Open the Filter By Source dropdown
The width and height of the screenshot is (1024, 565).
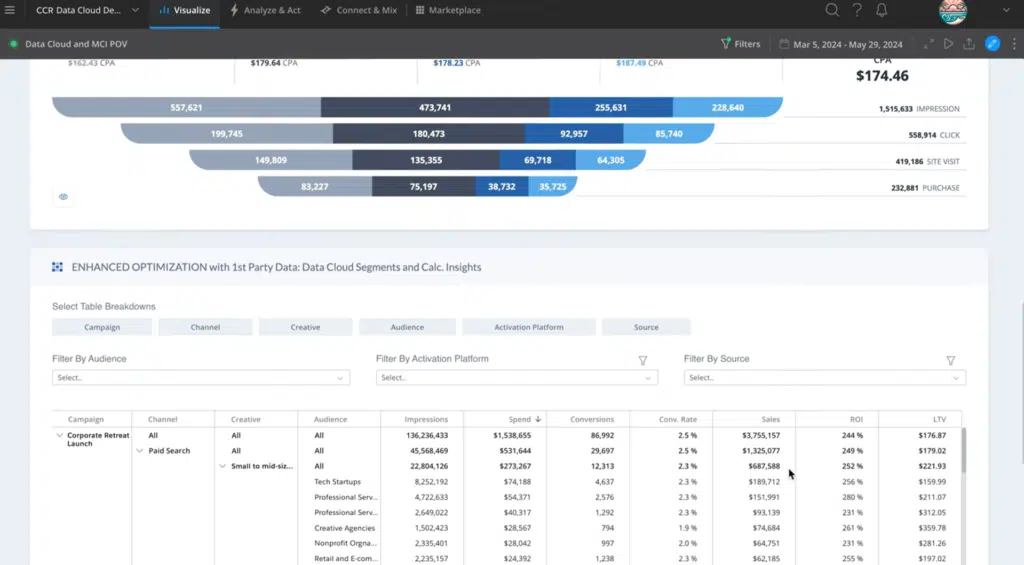825,378
